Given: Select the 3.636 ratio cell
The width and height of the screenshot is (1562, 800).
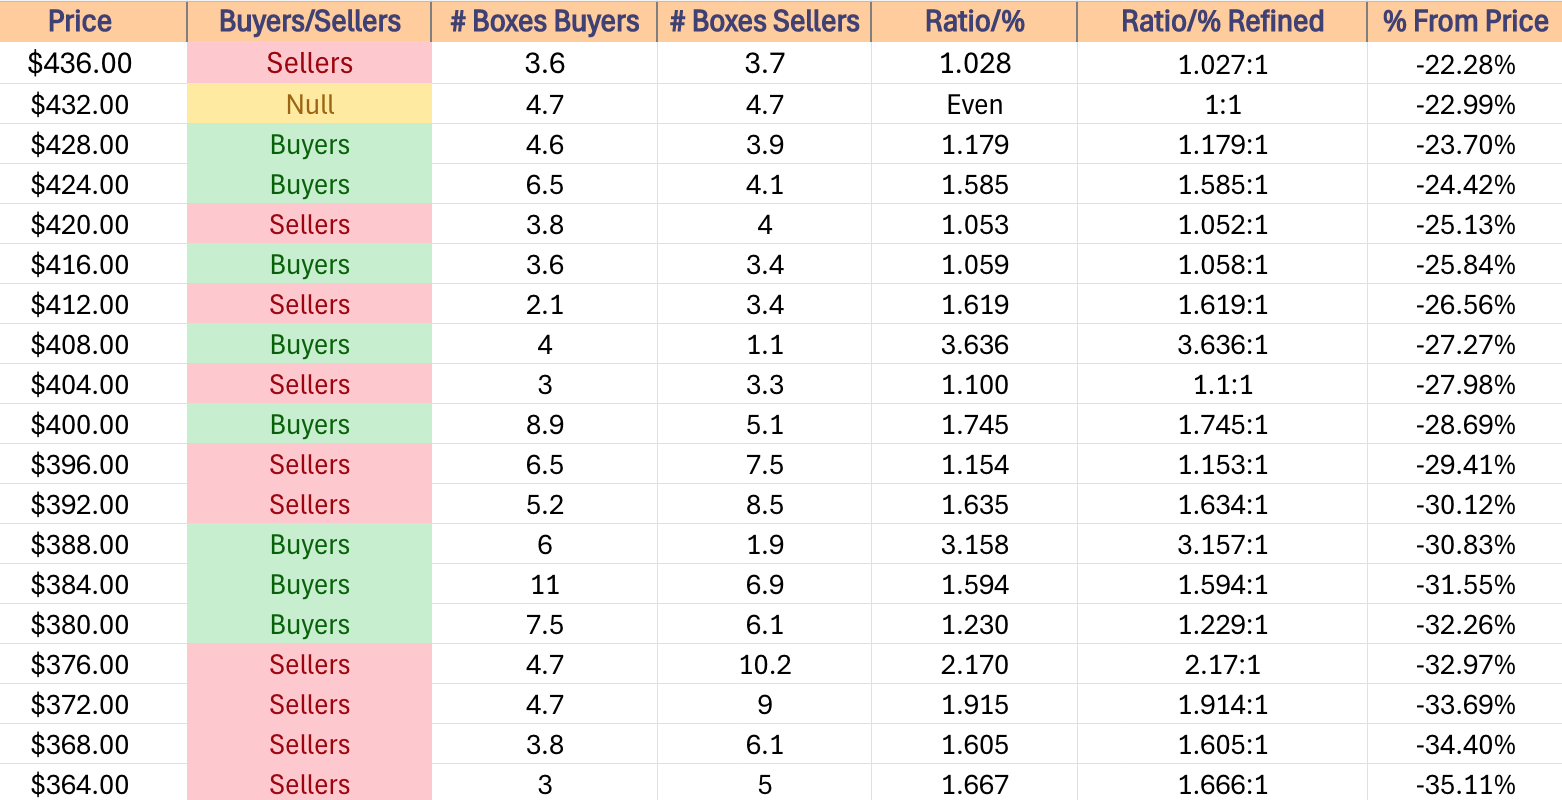Looking at the screenshot, I should point(974,344).
